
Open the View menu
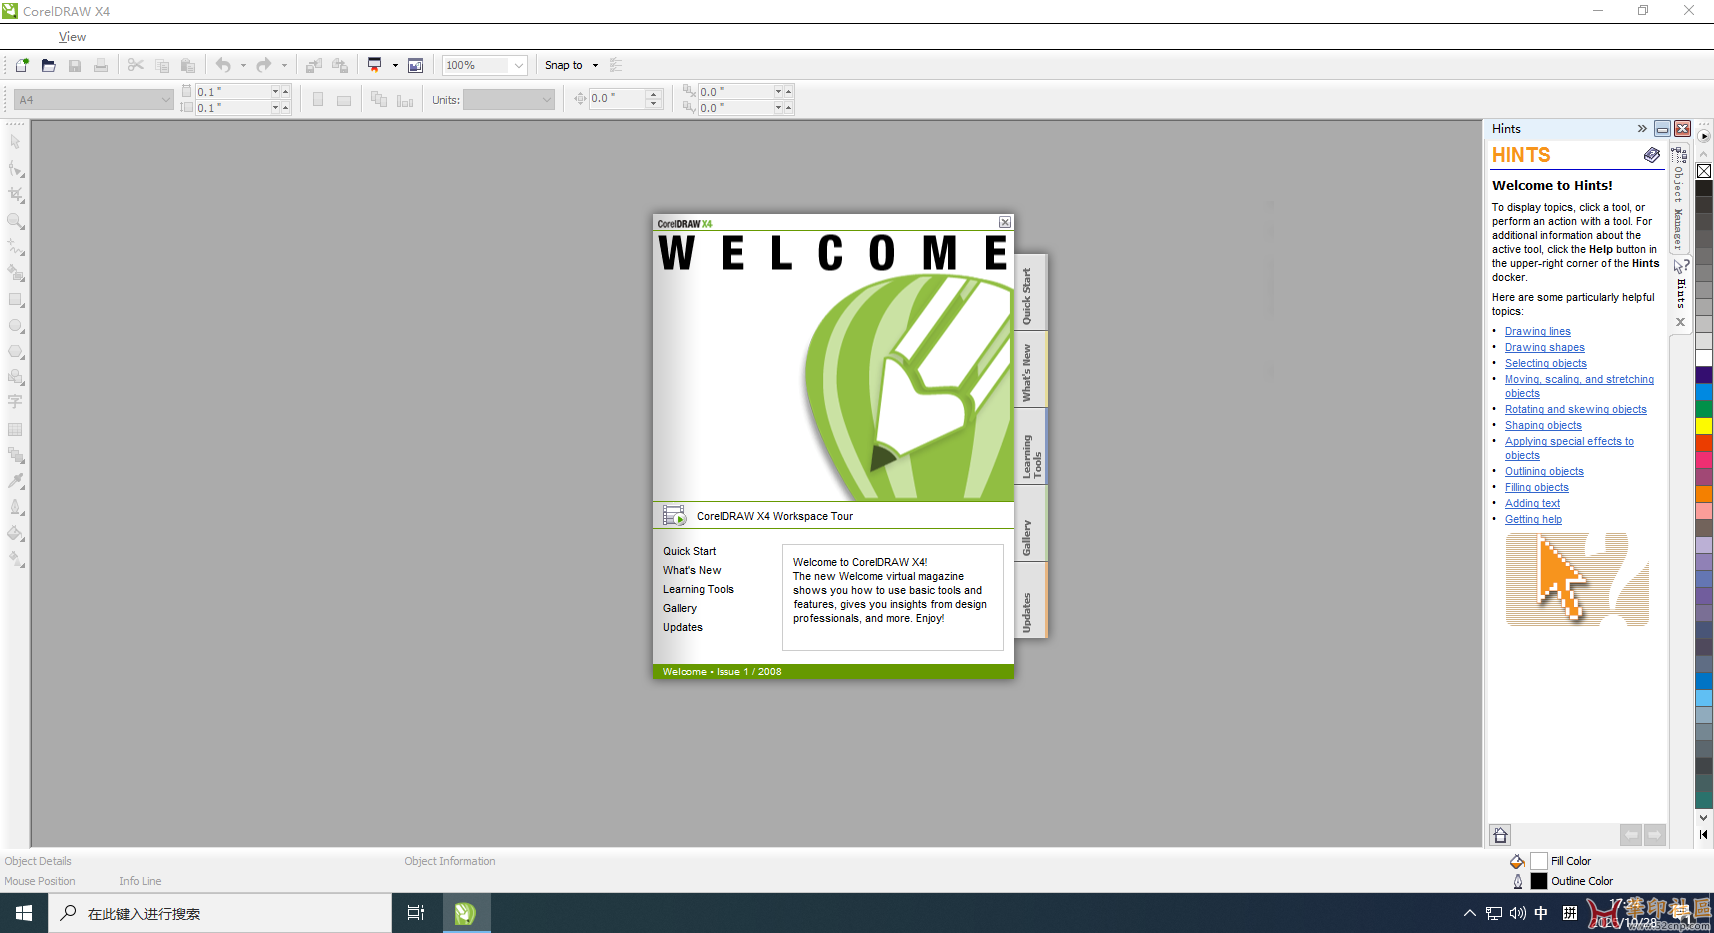pyautogui.click(x=72, y=37)
